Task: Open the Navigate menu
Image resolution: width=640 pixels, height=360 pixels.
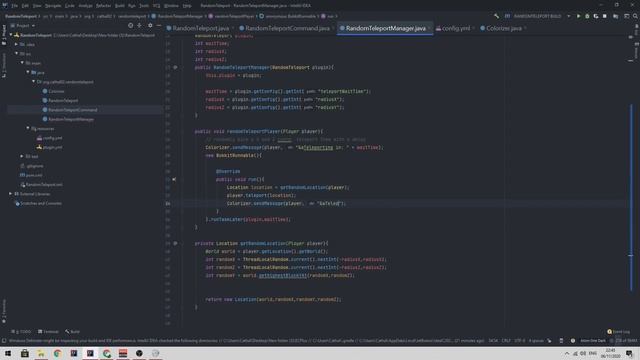Action: tap(53, 6)
